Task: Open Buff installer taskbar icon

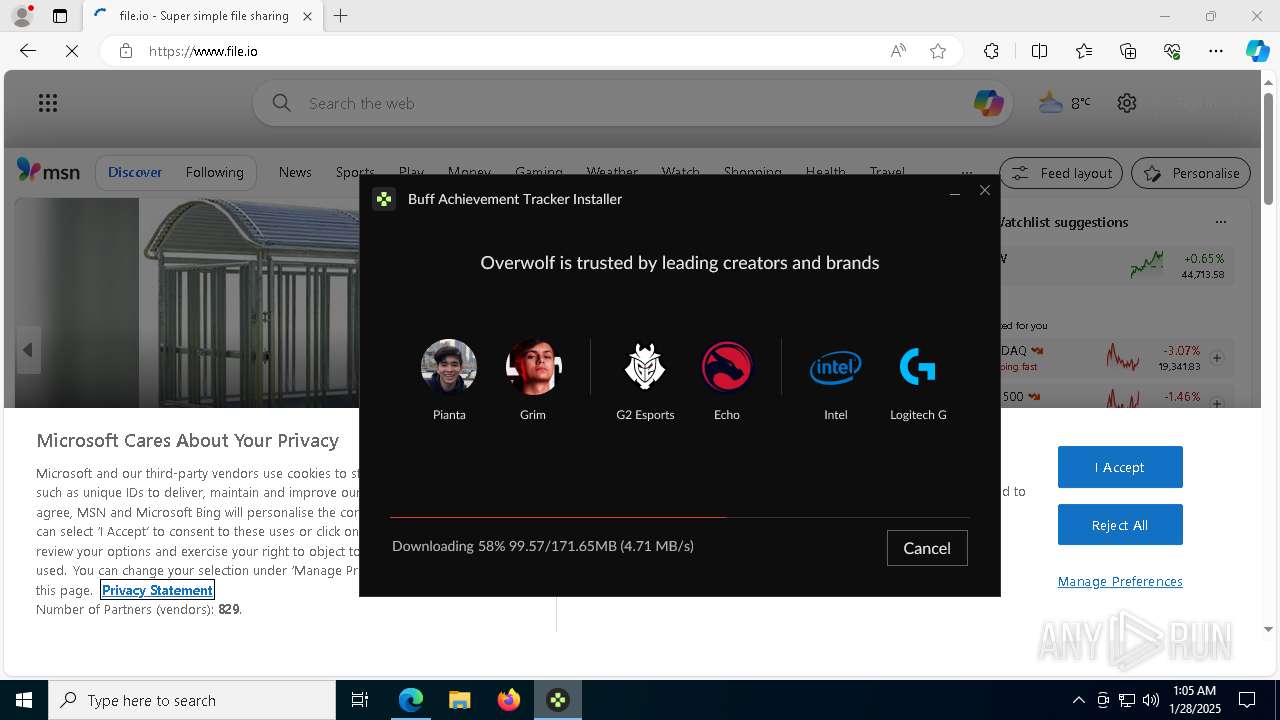Action: point(558,700)
